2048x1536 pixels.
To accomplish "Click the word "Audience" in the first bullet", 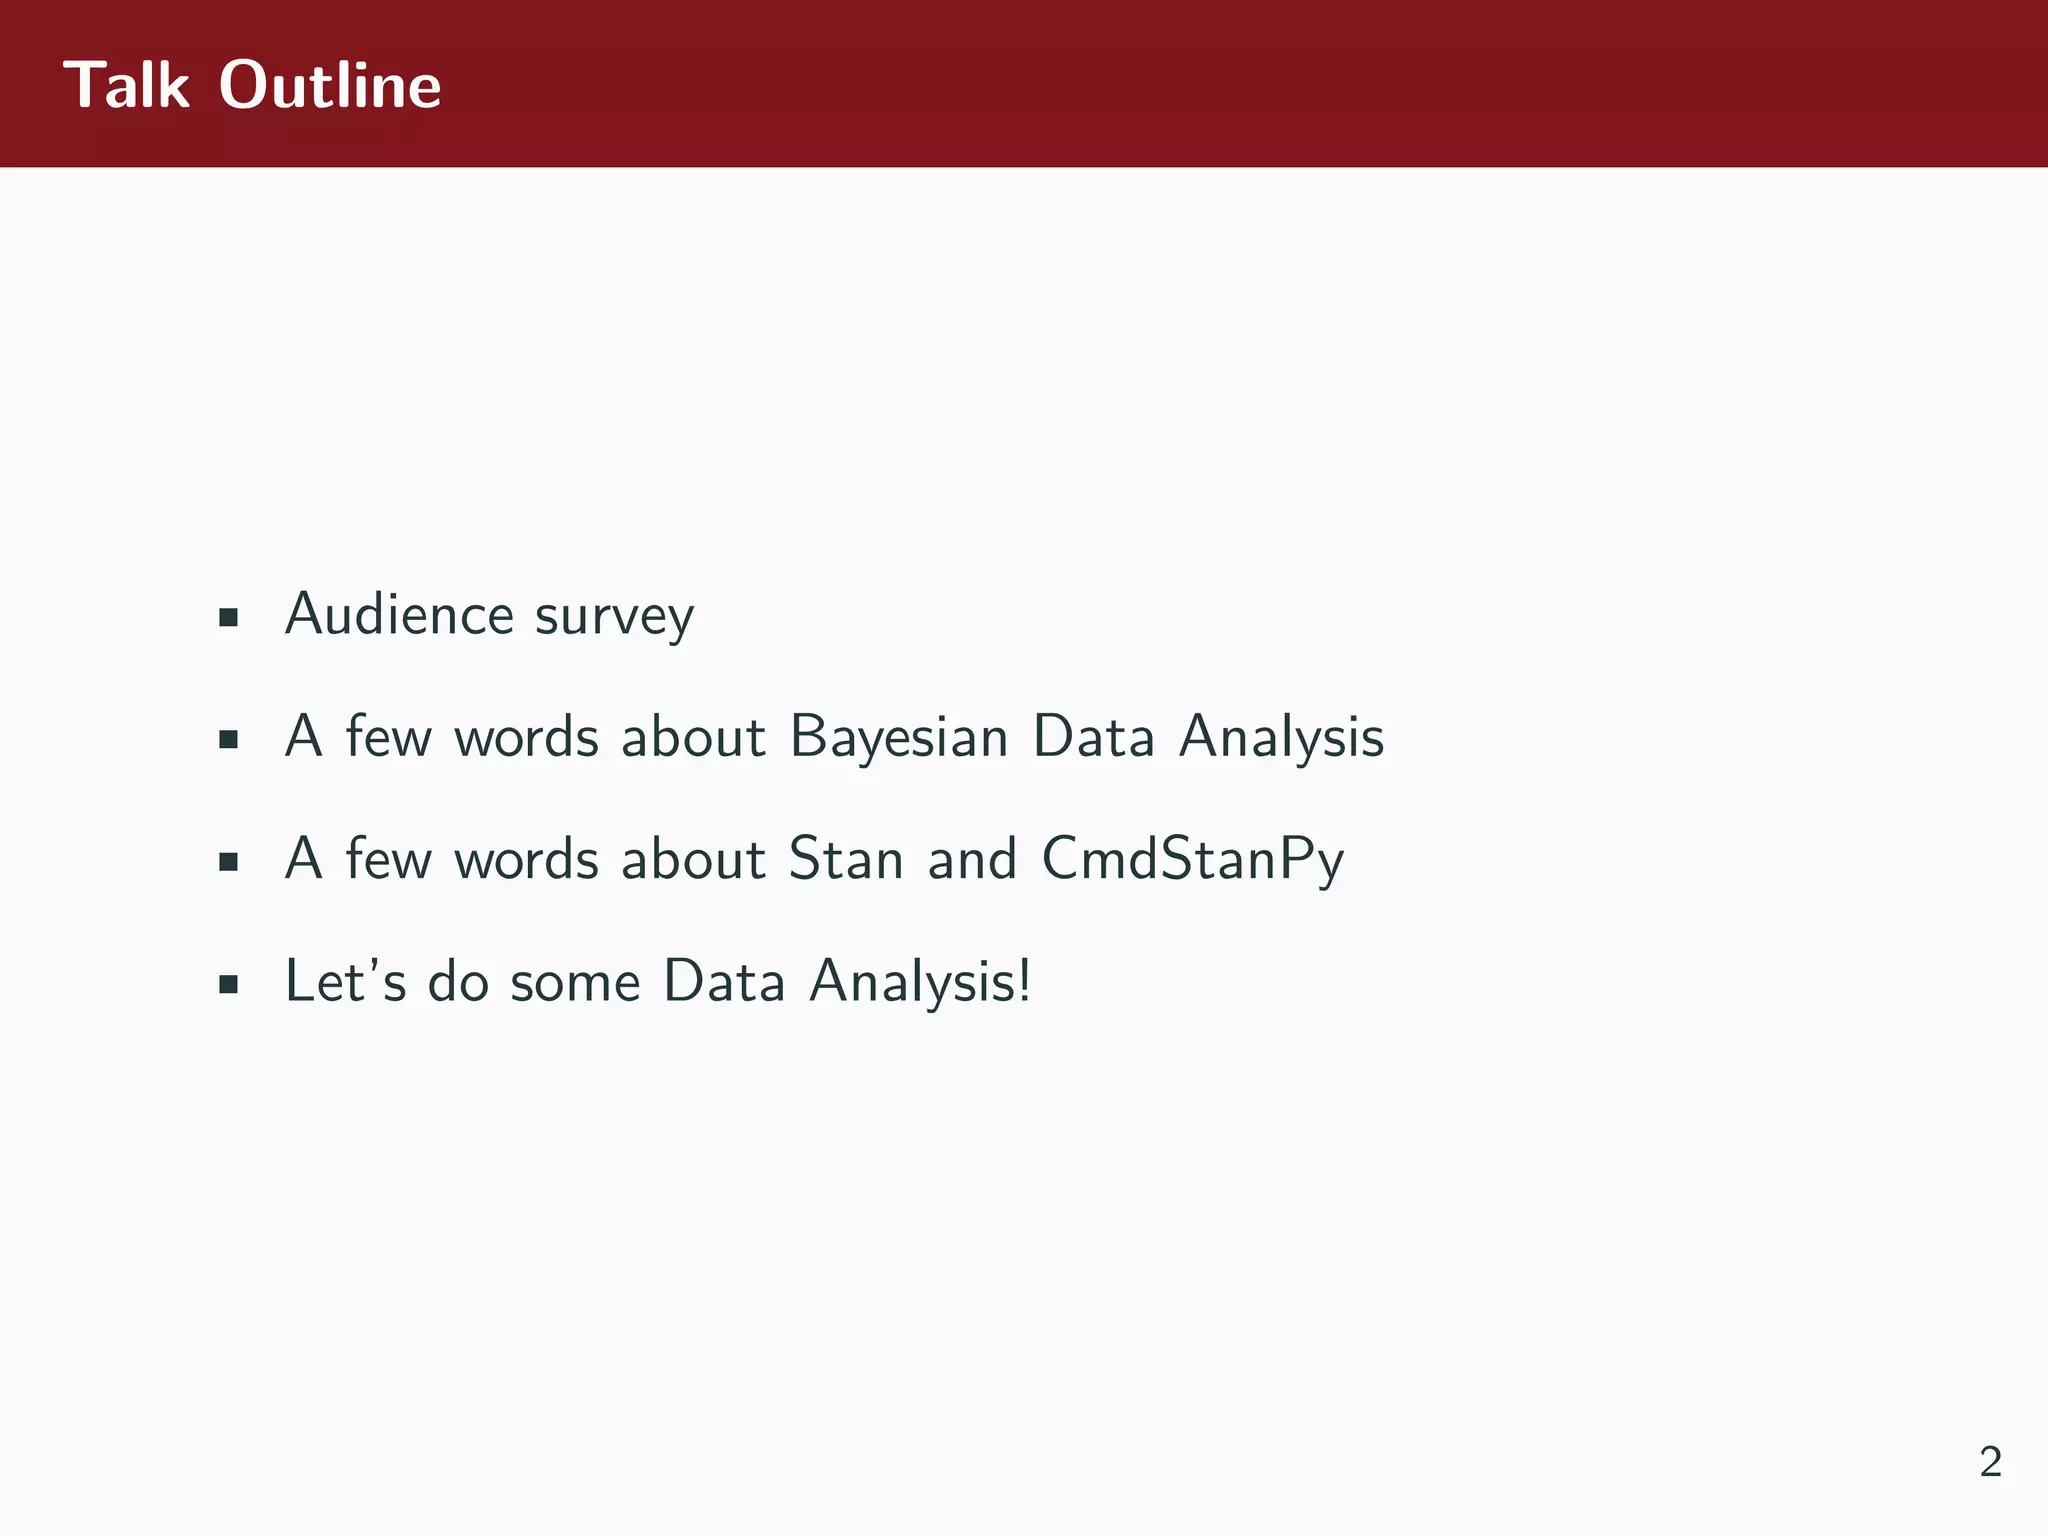I will click(399, 614).
